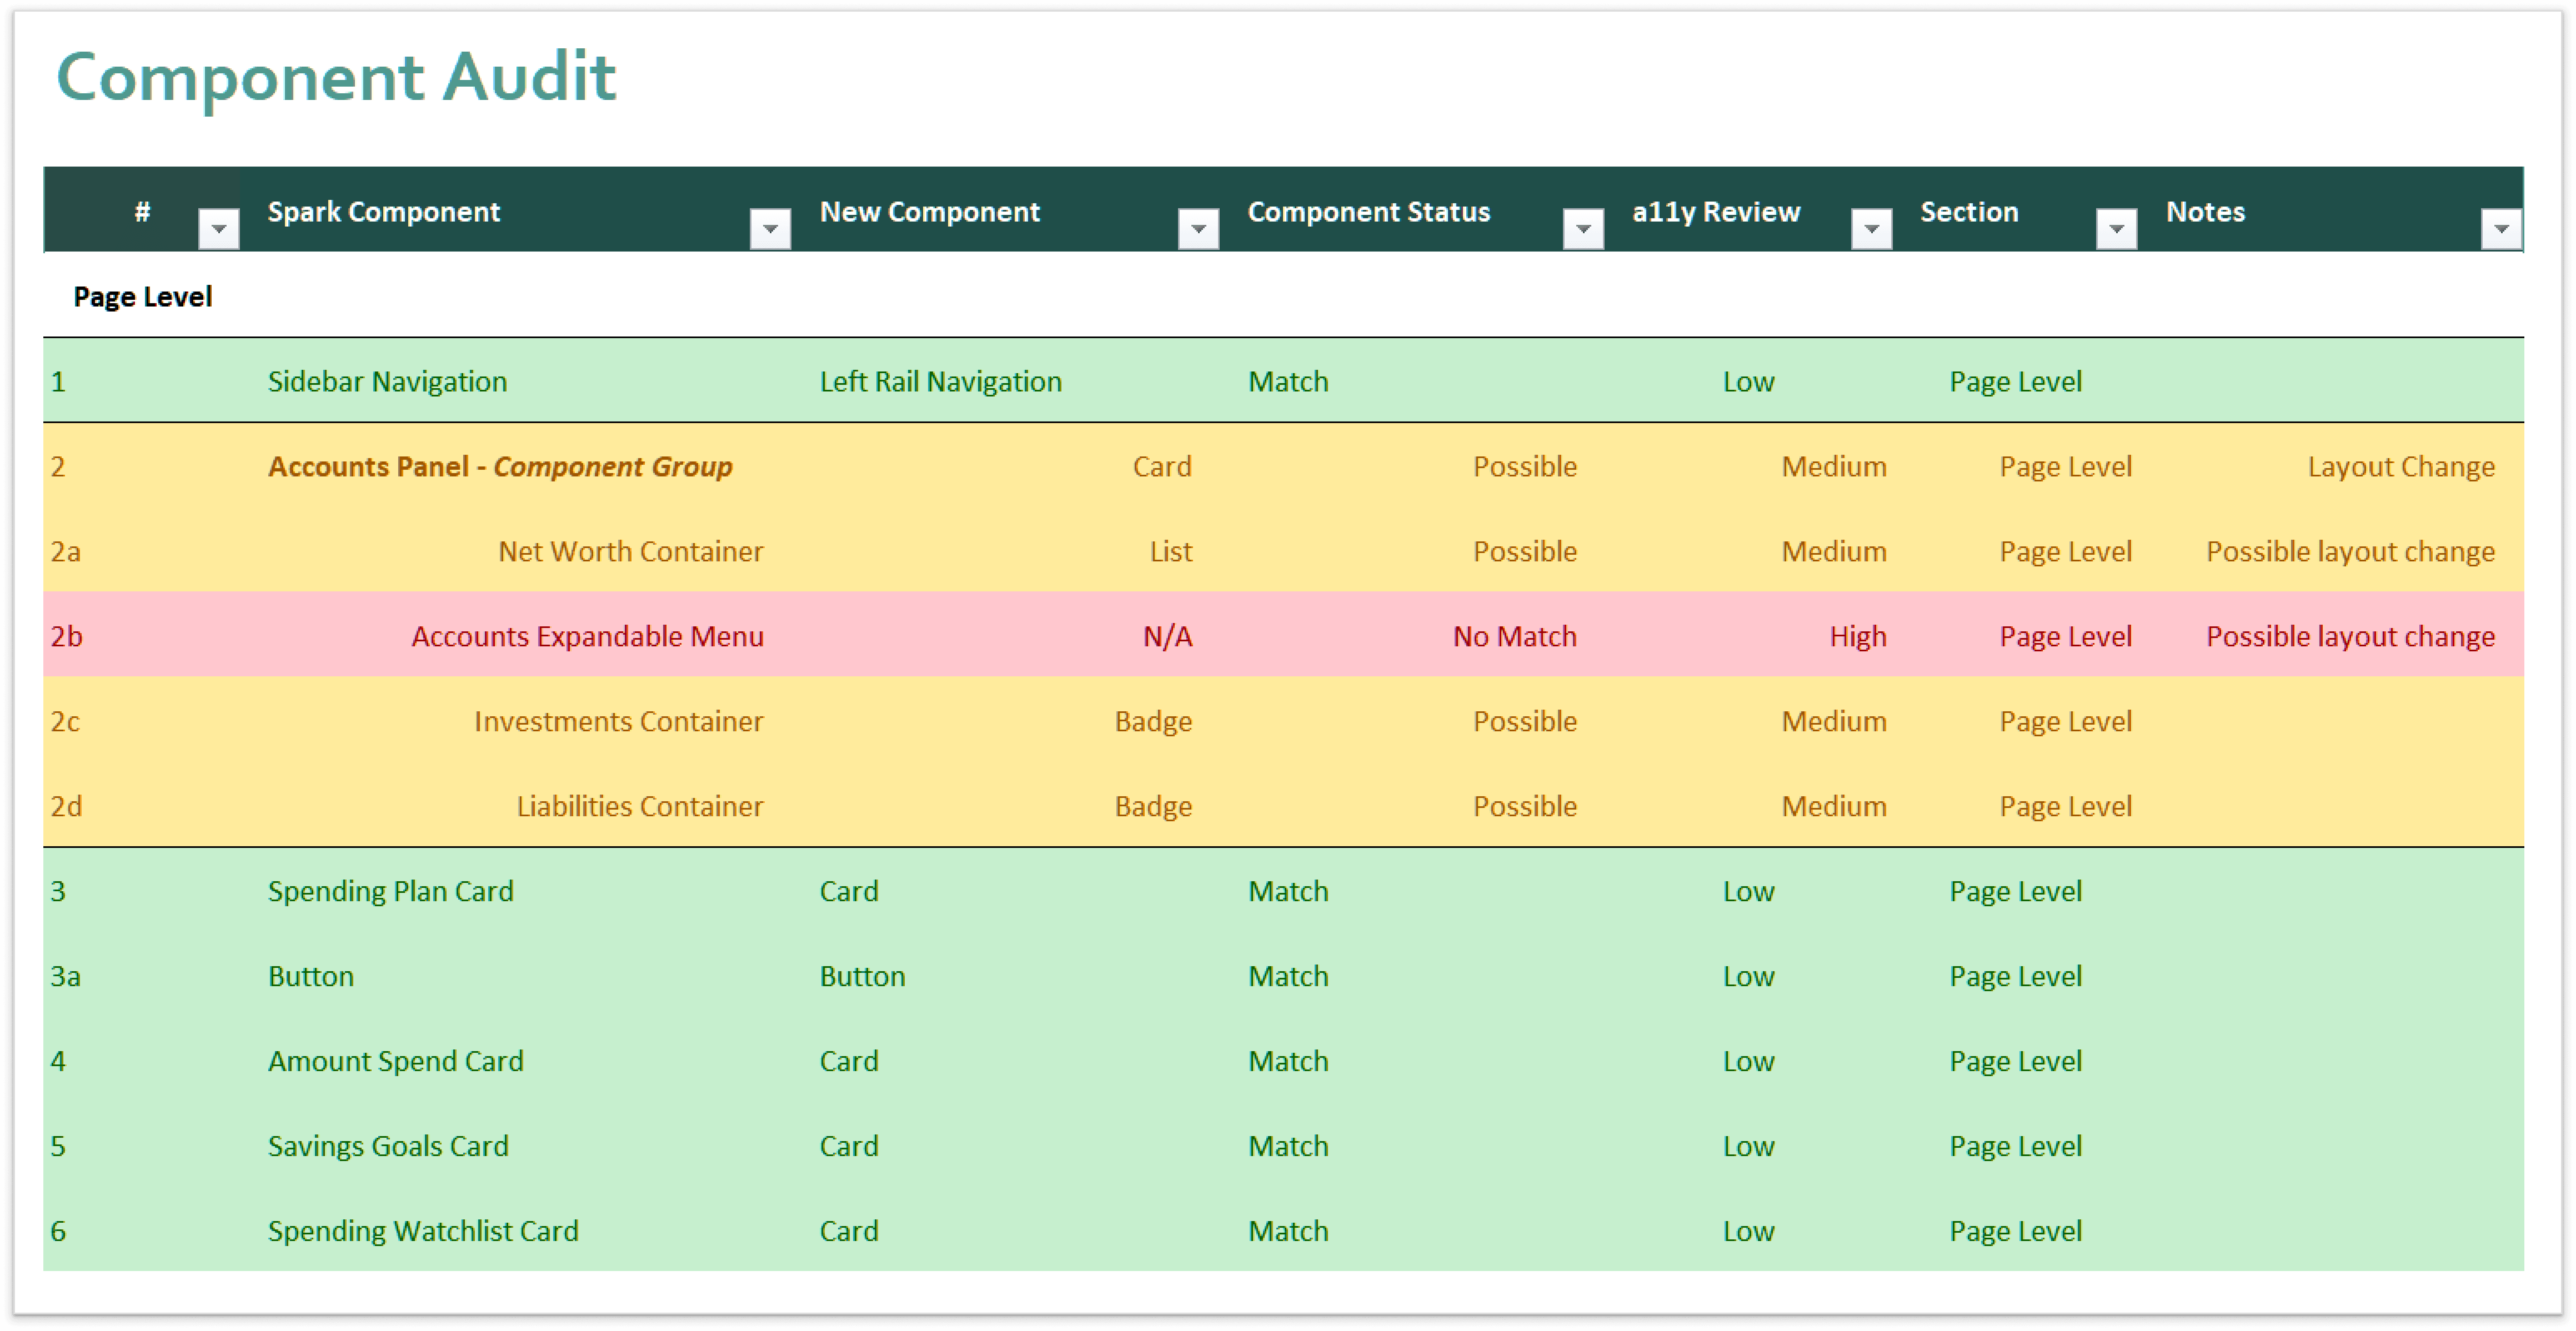Select the Spending Plan Card cell

coord(391,892)
